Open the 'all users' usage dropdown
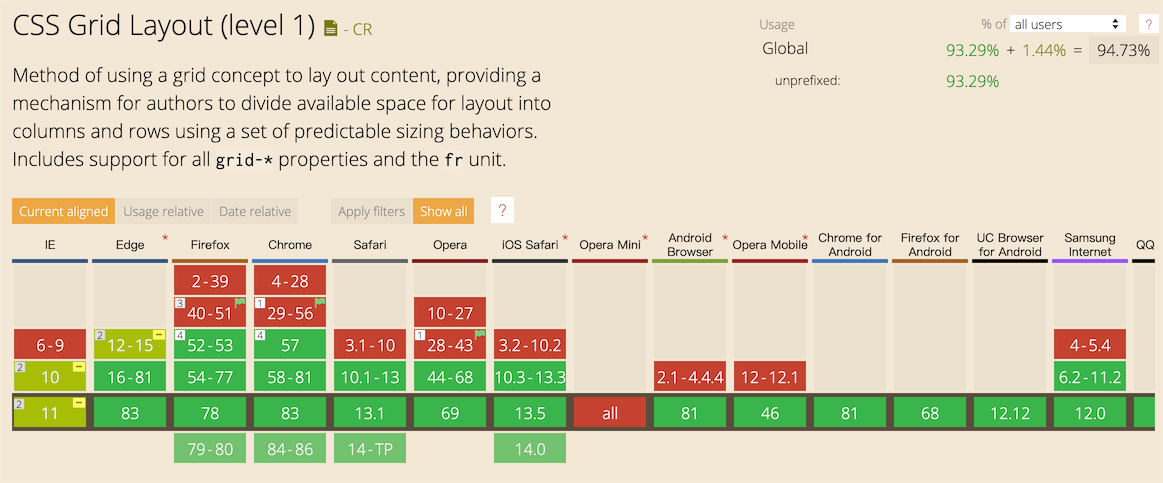Screen dimensions: 1163x483 click(x=1066, y=24)
